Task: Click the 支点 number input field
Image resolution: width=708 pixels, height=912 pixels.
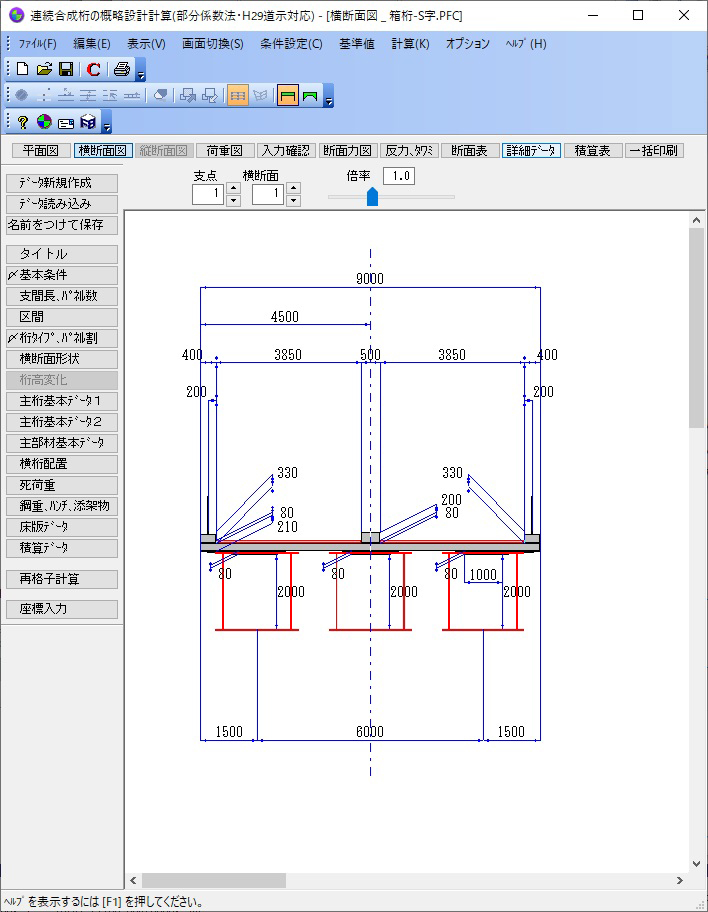Action: tap(208, 194)
